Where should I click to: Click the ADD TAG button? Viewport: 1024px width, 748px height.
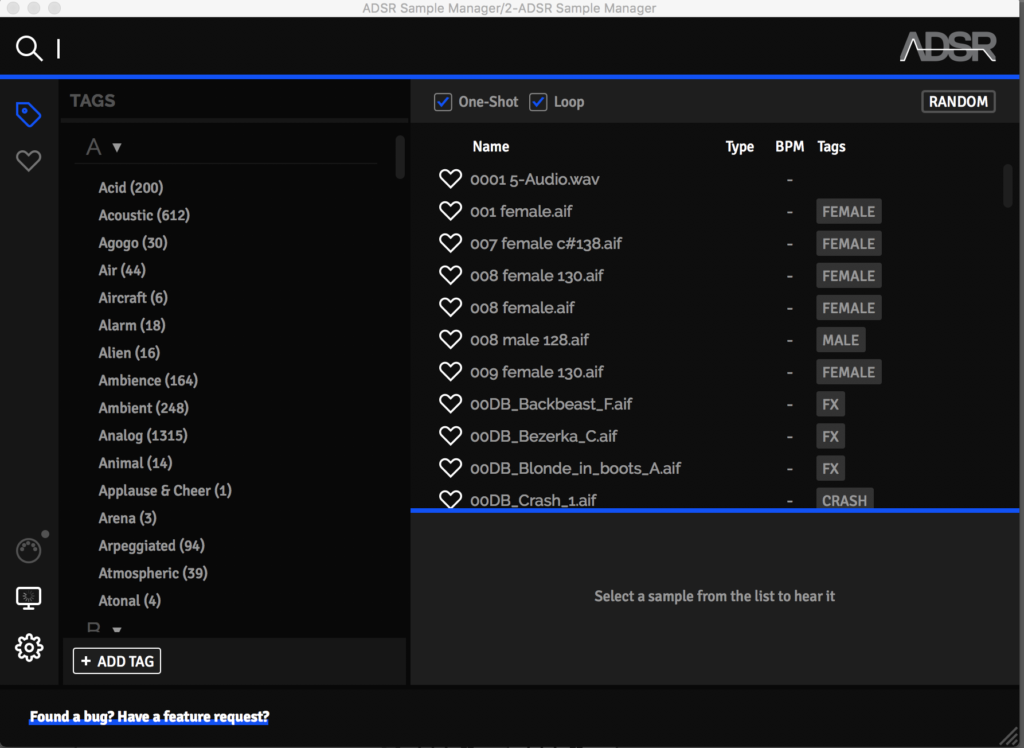[x=117, y=661]
